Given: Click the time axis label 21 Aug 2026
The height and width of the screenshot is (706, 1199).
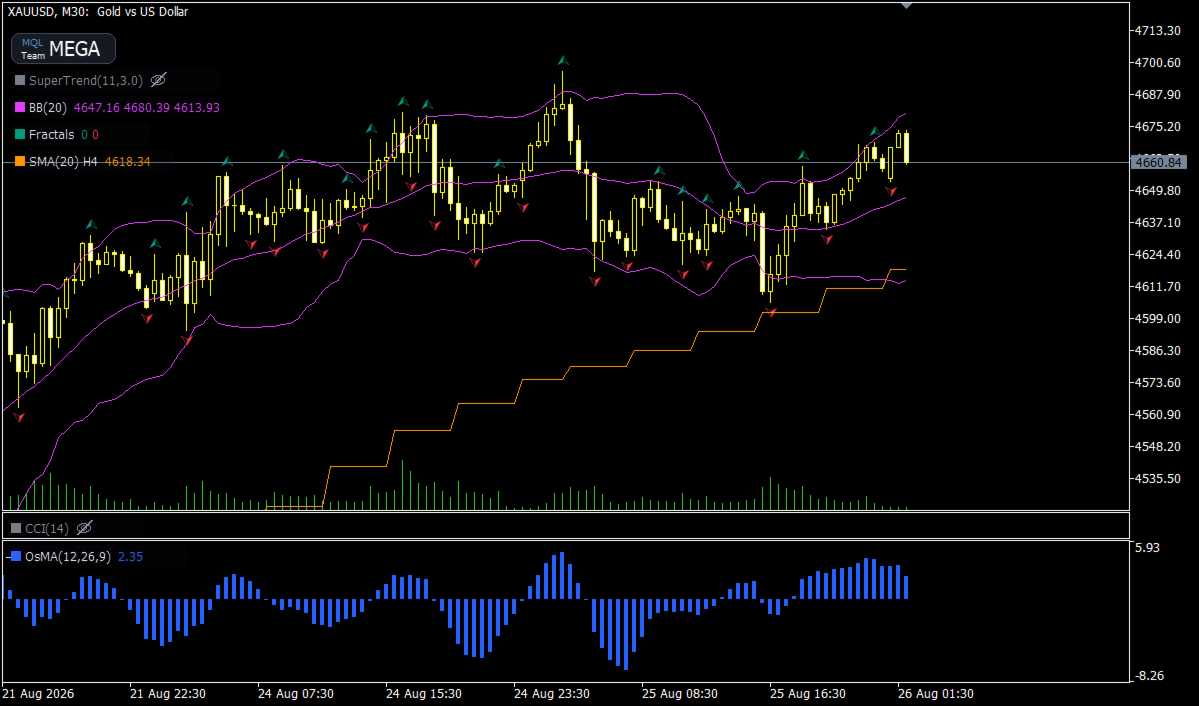Looking at the screenshot, I should tap(39, 694).
